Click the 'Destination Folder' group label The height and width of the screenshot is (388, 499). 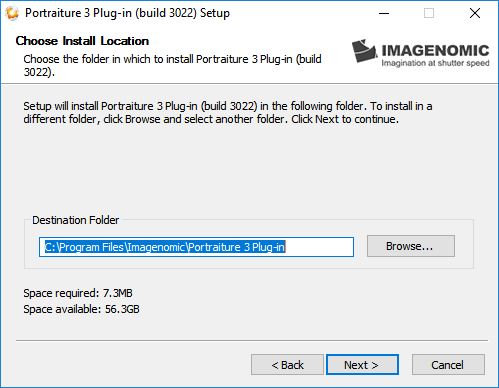point(75,220)
